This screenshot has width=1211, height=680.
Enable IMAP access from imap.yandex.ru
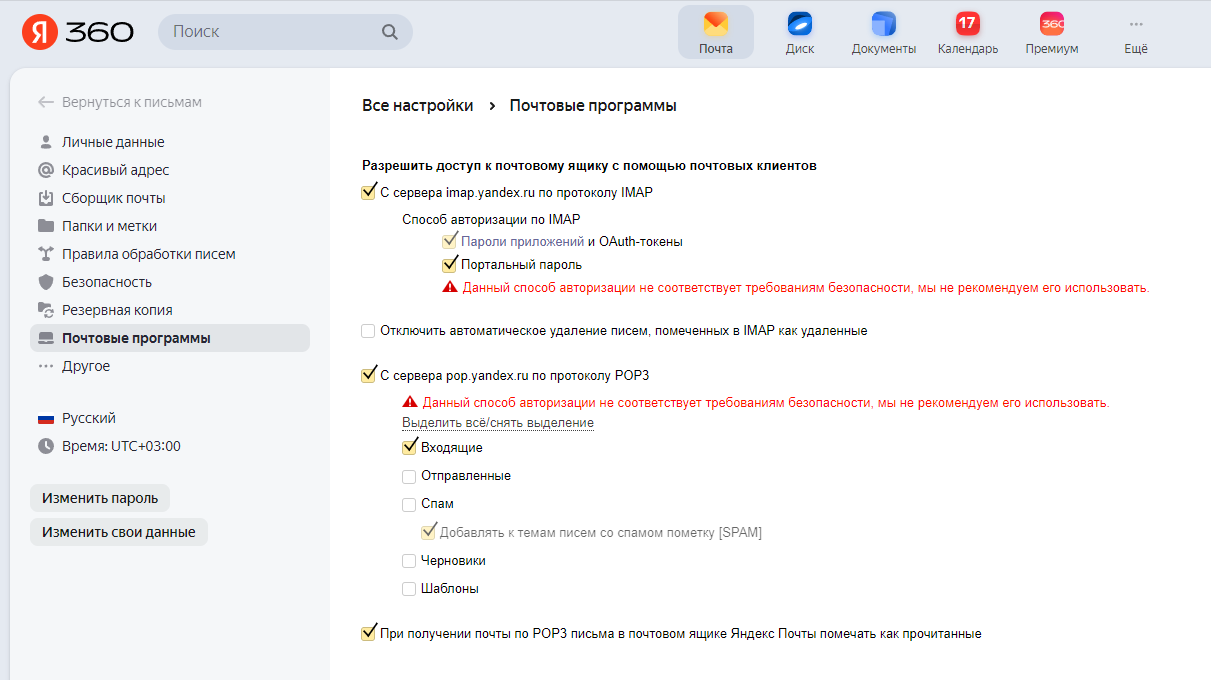(x=367, y=192)
